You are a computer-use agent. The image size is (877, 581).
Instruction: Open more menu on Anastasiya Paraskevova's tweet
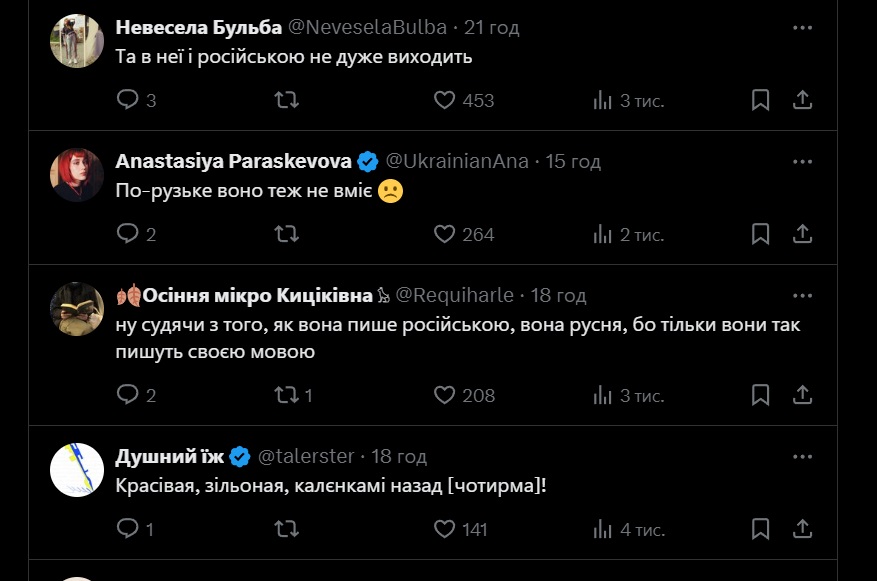(x=802, y=161)
